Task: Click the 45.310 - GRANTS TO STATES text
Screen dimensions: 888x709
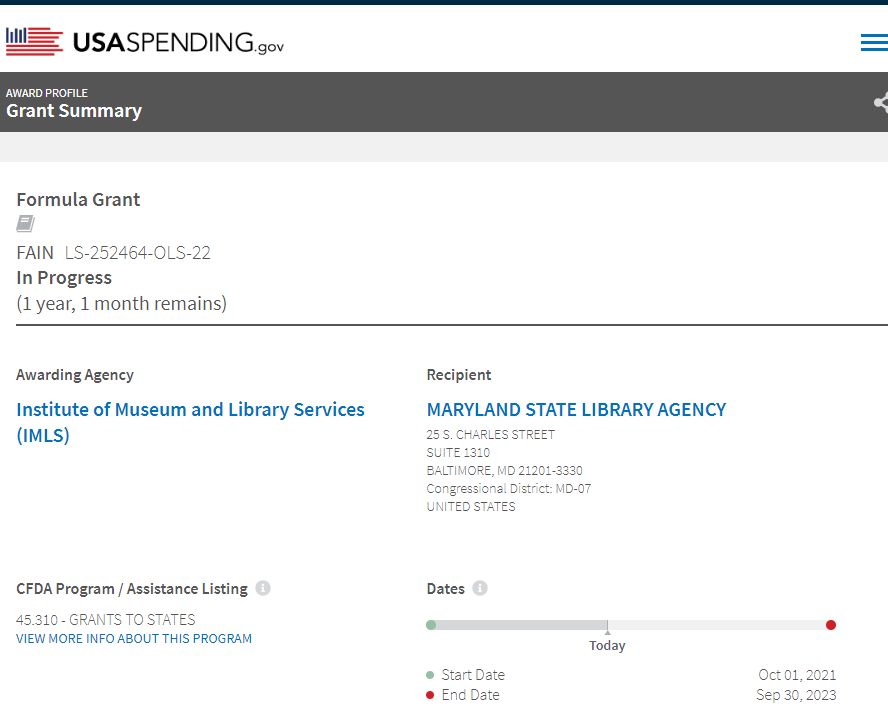Action: (106, 619)
